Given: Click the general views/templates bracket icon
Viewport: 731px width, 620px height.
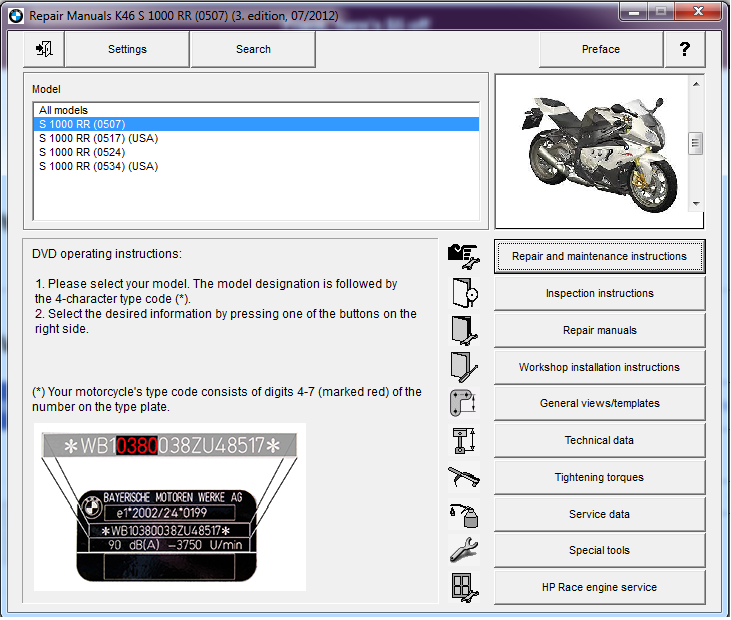Looking at the screenshot, I should (463, 403).
